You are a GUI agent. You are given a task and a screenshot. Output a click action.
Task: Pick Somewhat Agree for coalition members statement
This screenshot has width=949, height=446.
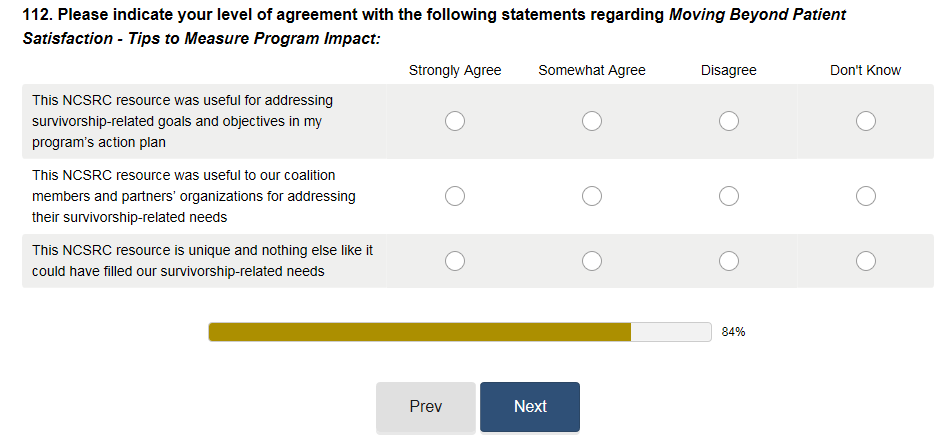pos(592,196)
